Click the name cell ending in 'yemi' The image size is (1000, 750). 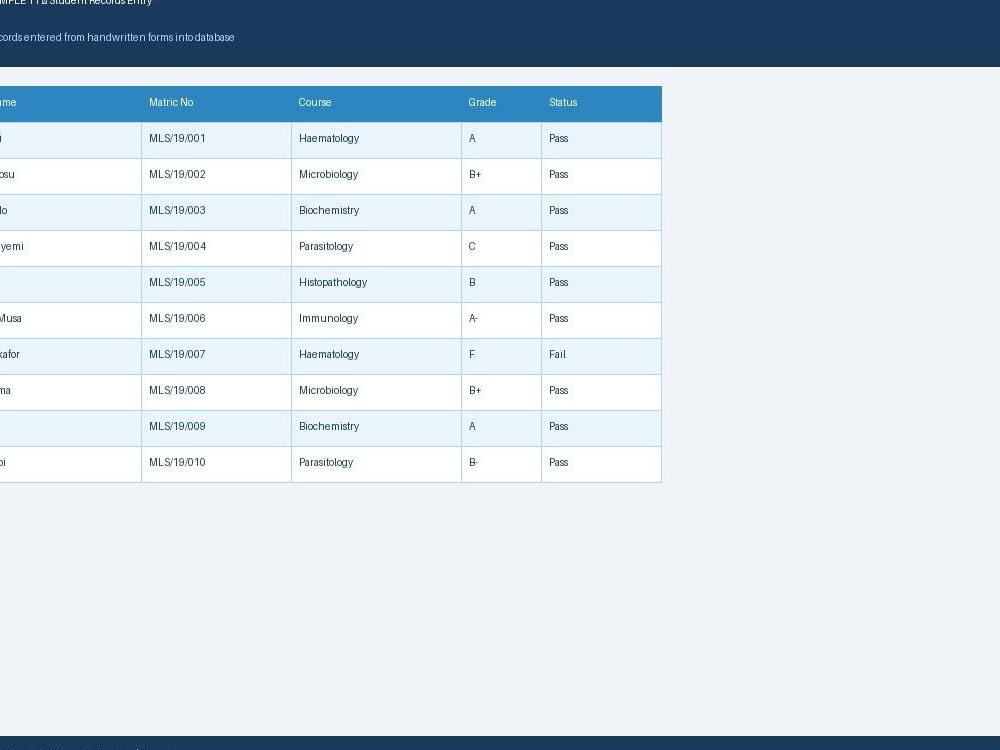[x=70, y=248]
